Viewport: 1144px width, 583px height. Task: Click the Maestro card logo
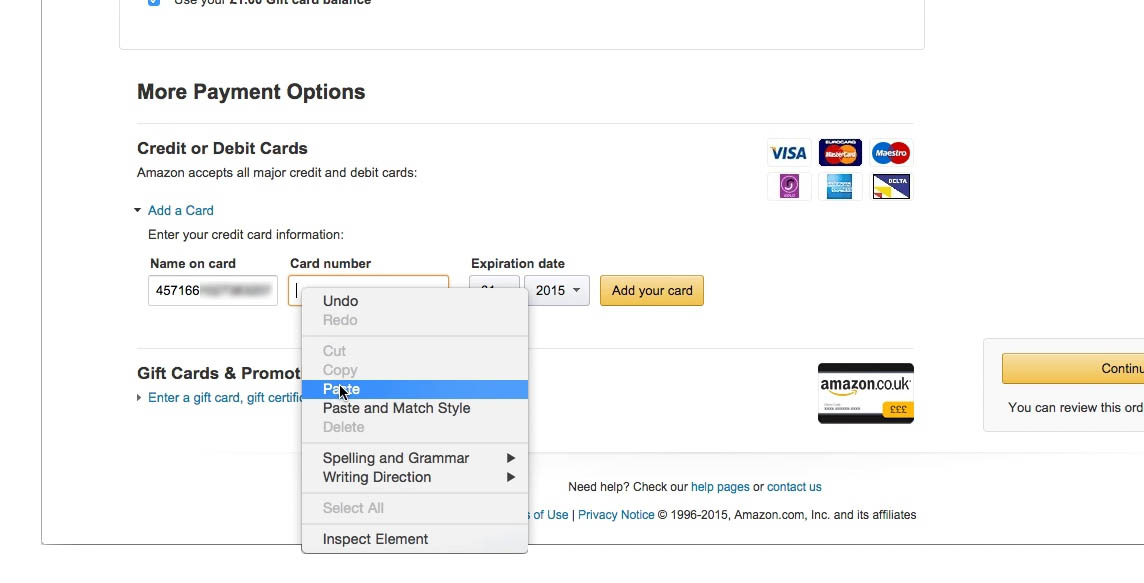(x=890, y=153)
